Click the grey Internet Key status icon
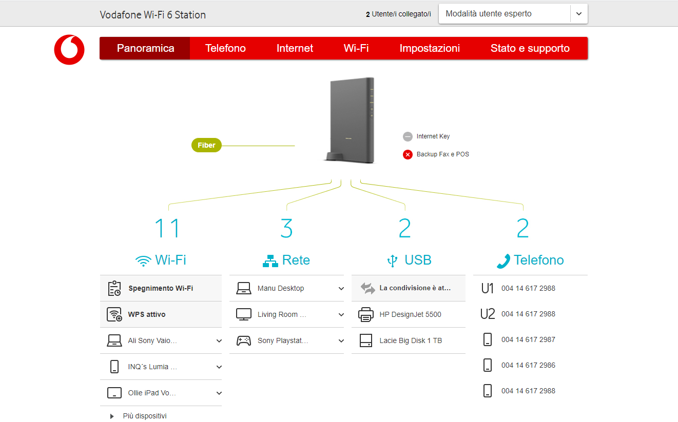Image resolution: width=678 pixels, height=422 pixels. click(407, 137)
